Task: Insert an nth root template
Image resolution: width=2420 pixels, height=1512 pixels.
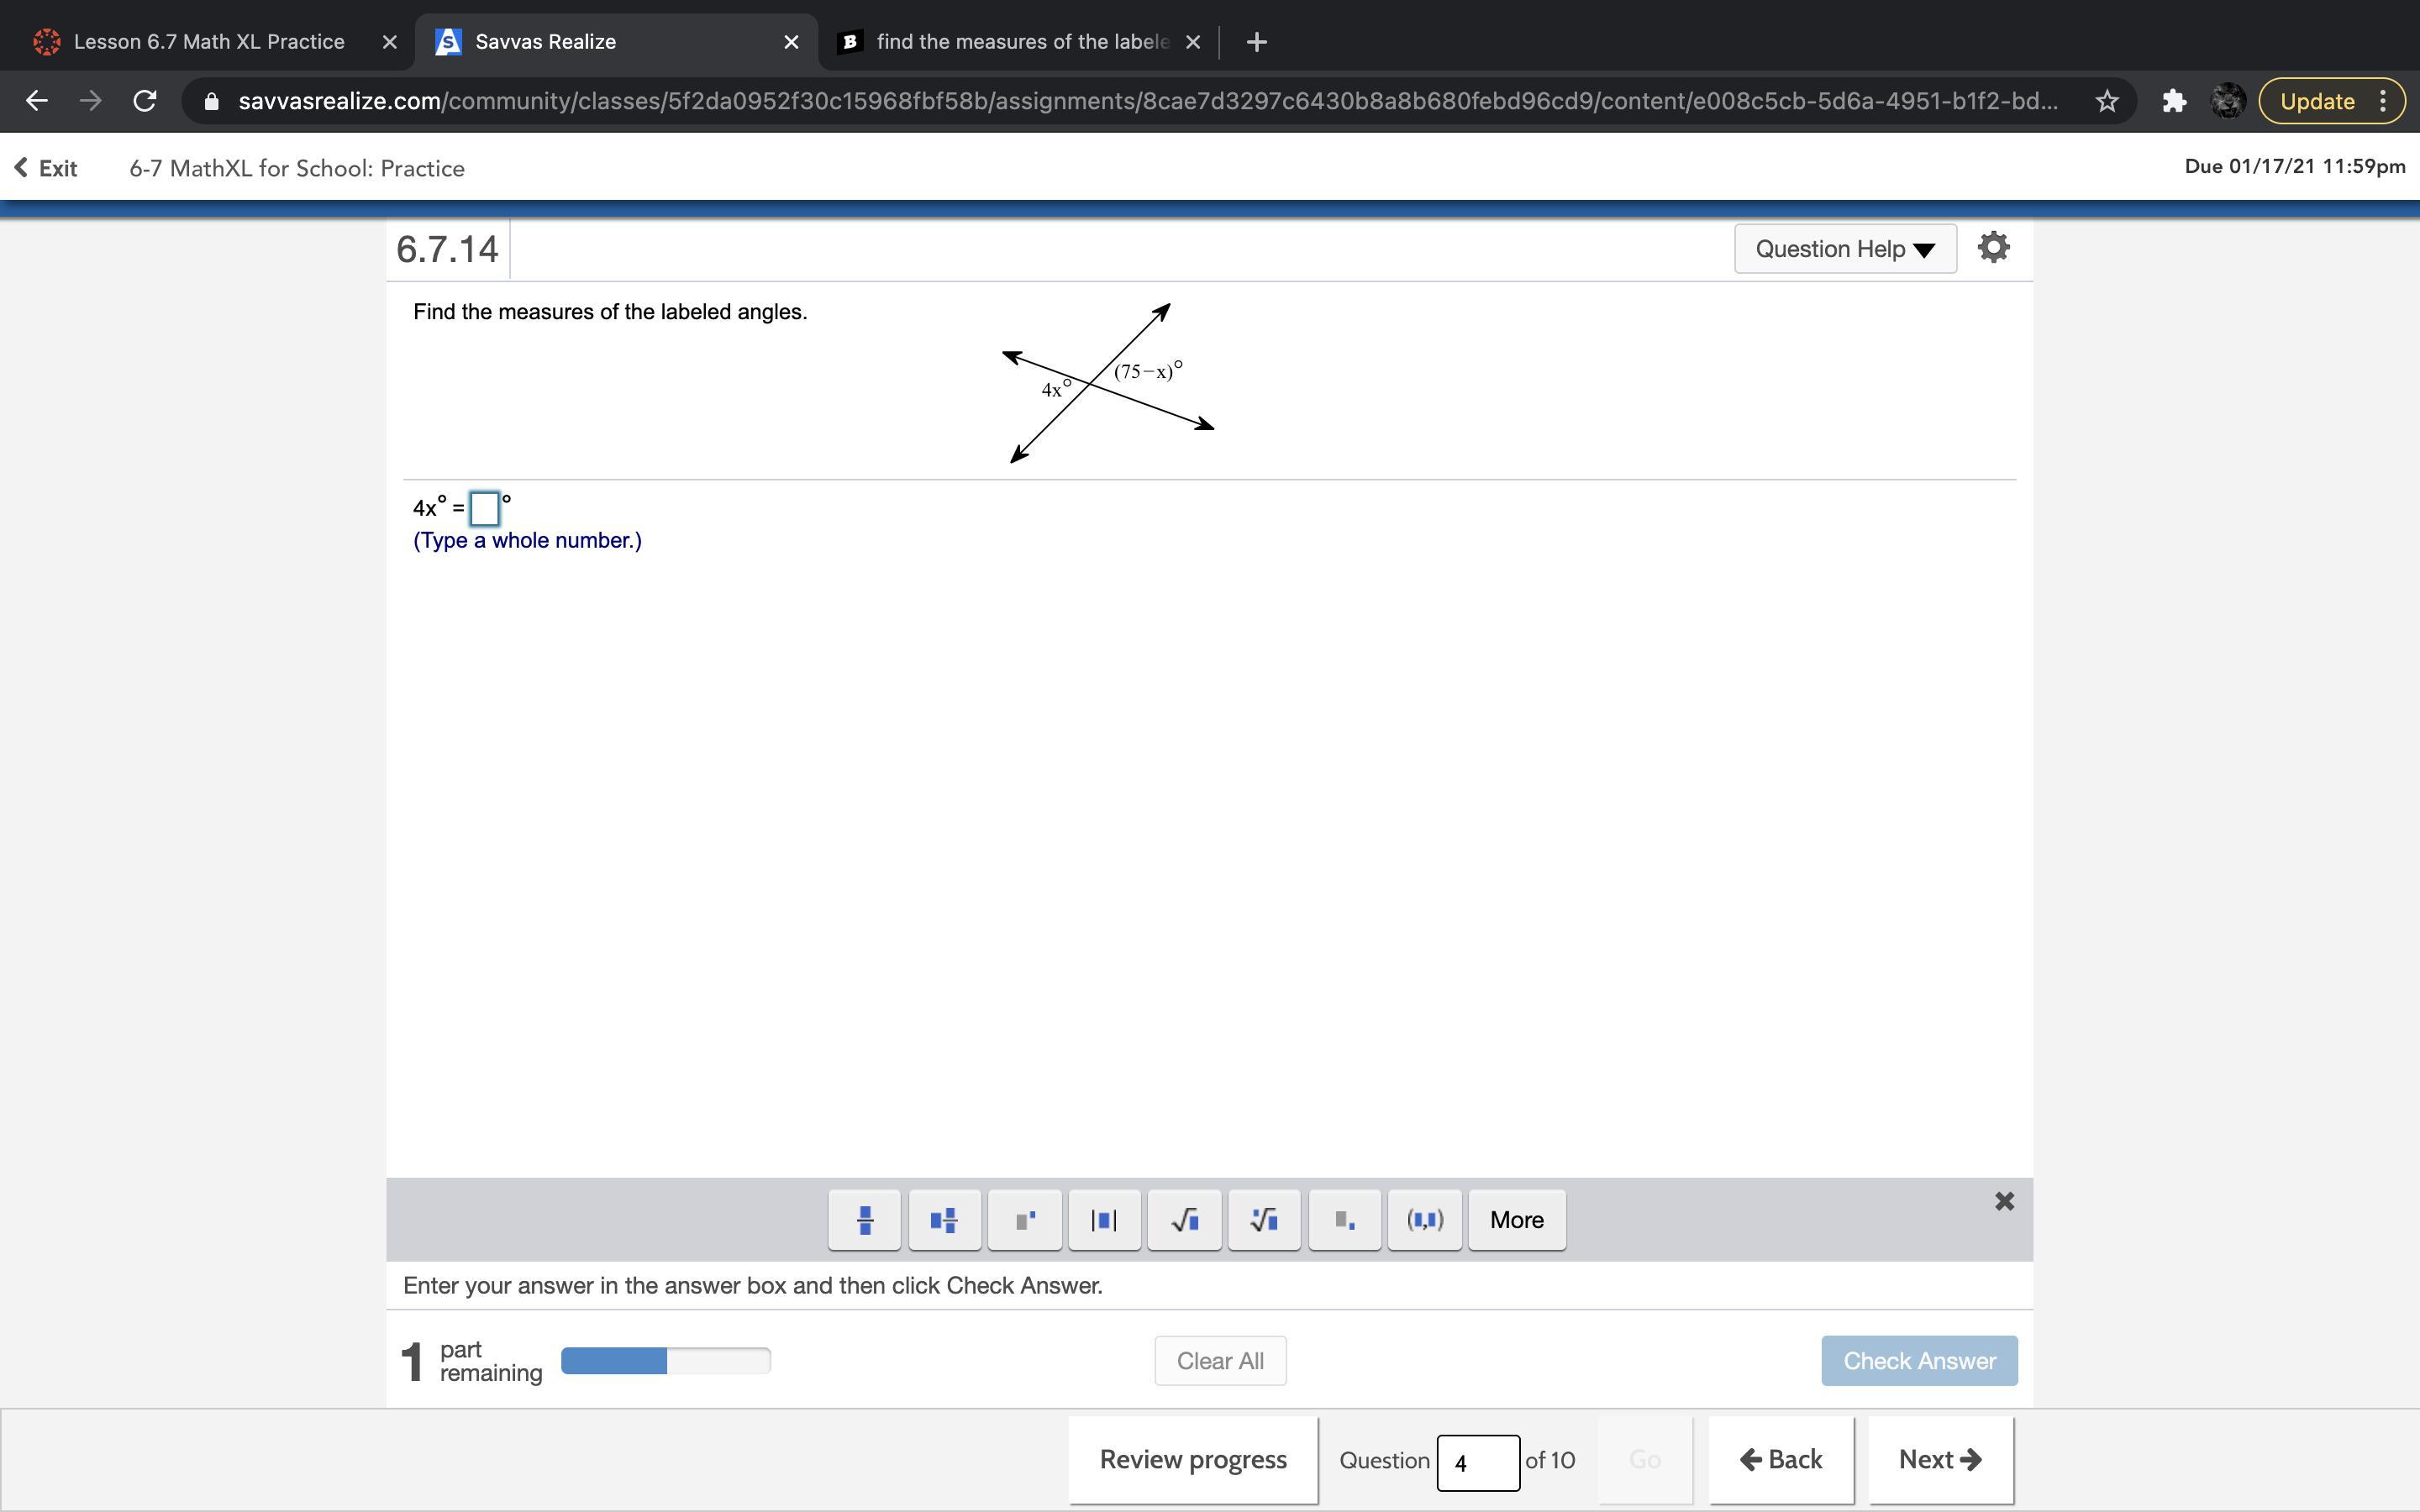Action: click(x=1264, y=1219)
